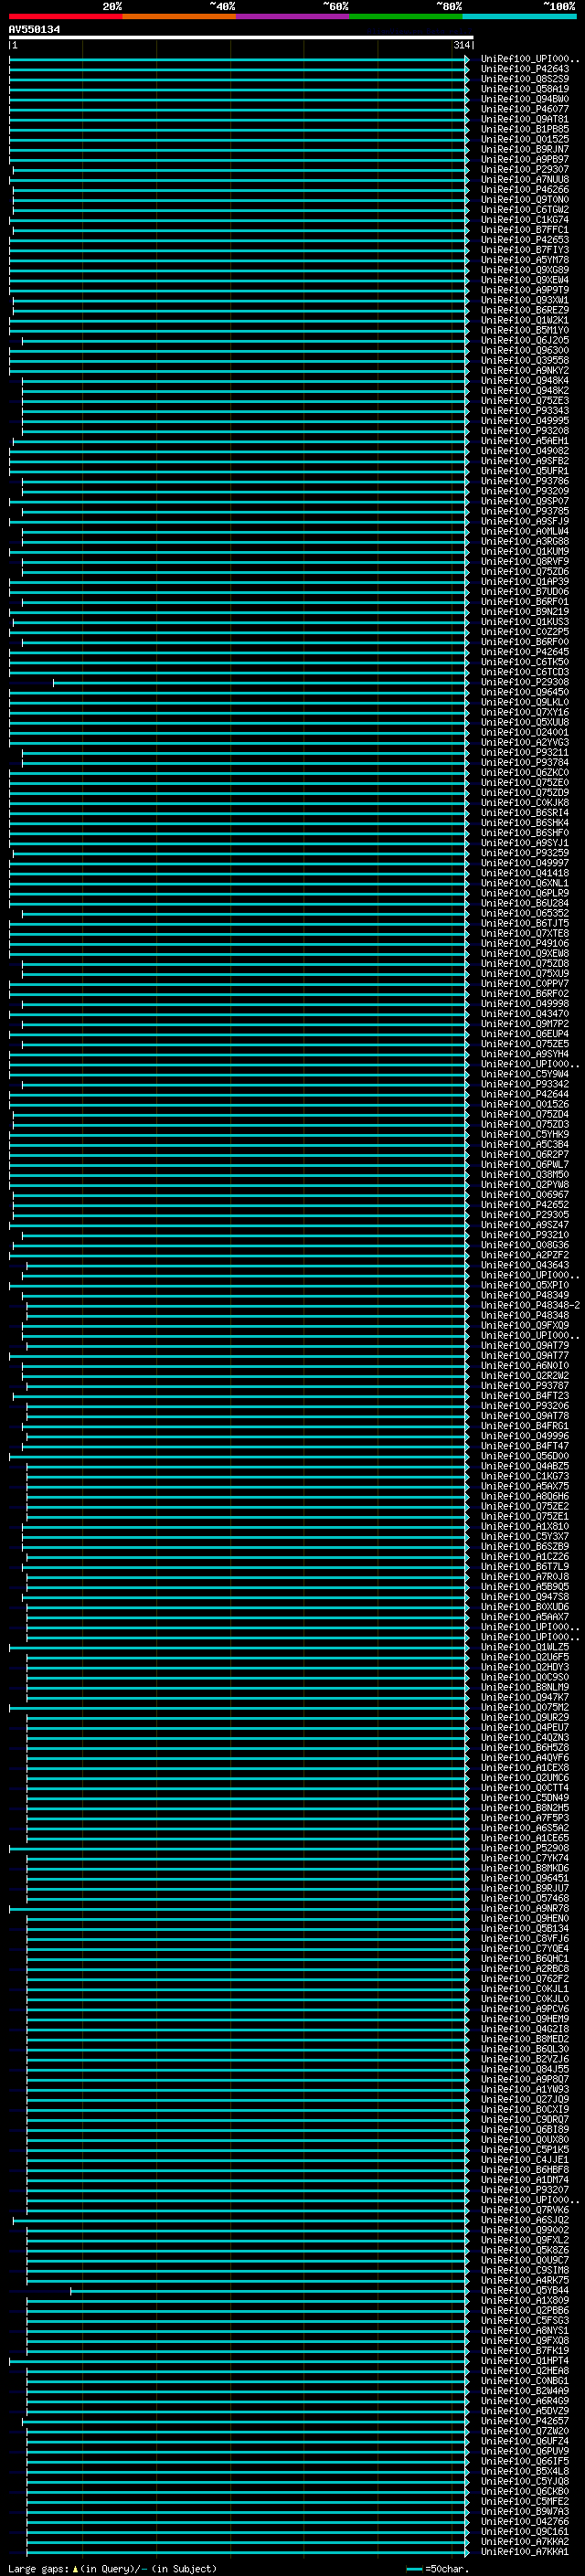Open hit UniRef100_P42643

tap(525, 70)
